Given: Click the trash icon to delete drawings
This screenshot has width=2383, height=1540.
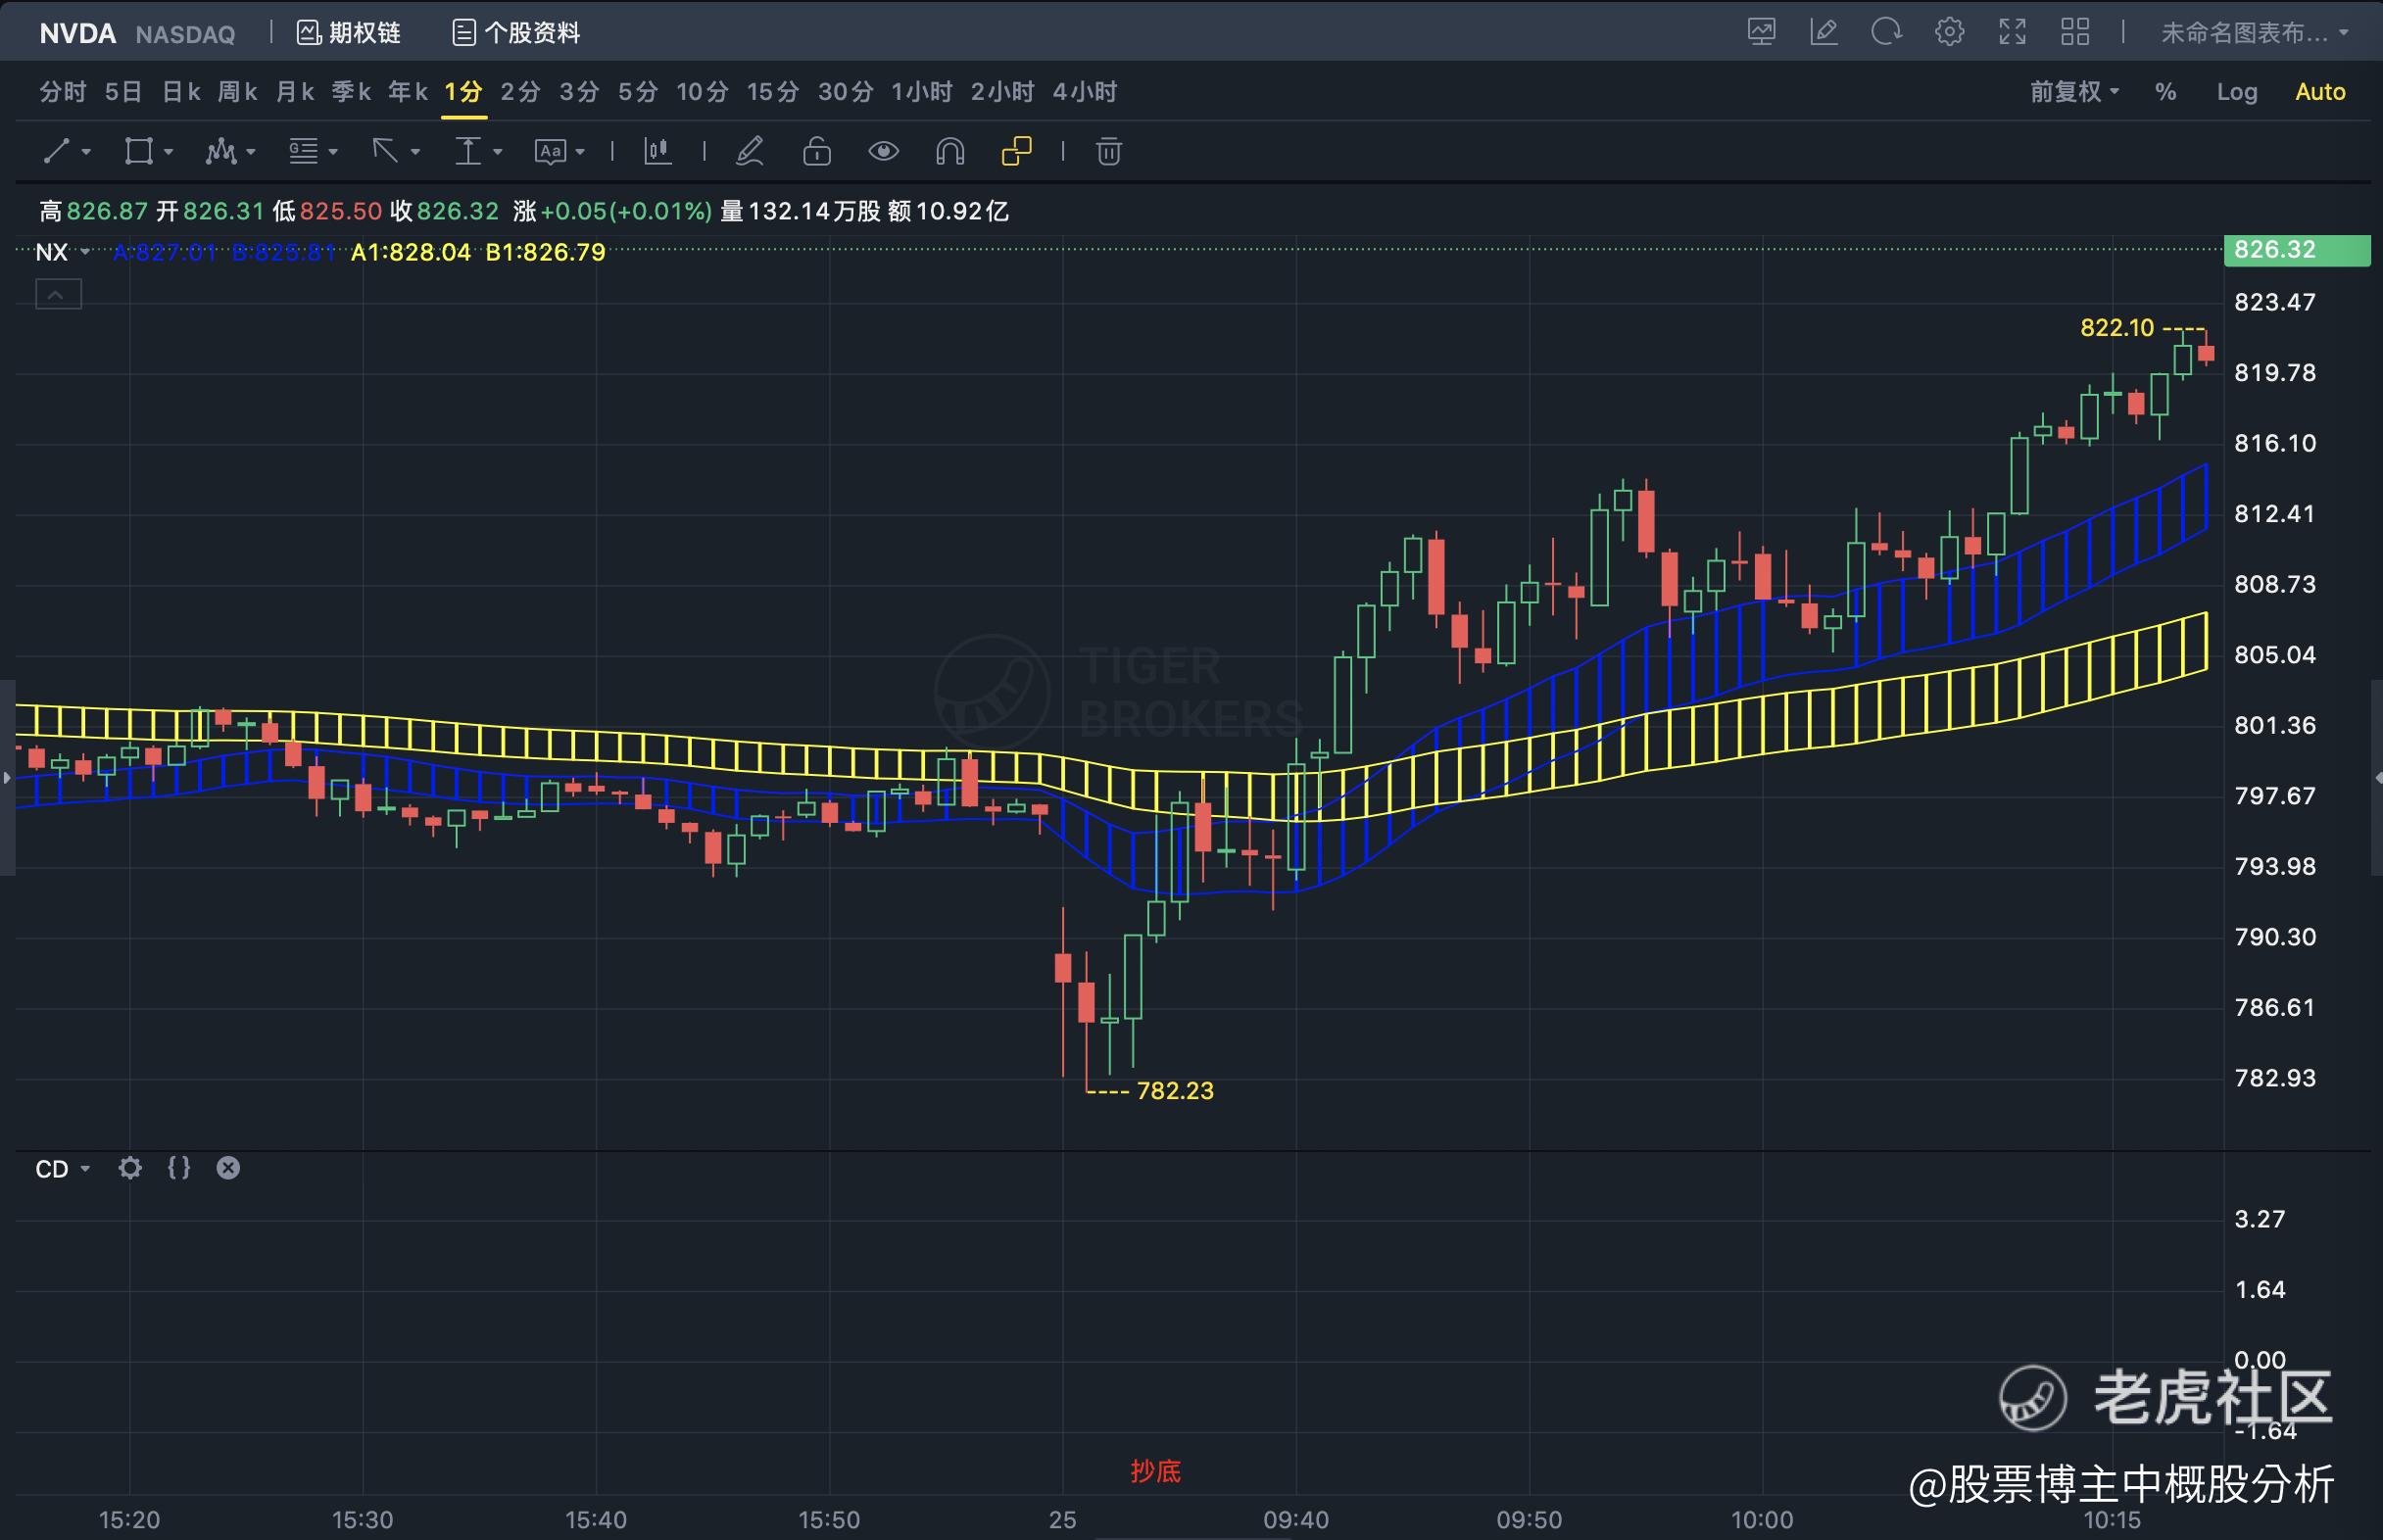Looking at the screenshot, I should [x=1108, y=151].
